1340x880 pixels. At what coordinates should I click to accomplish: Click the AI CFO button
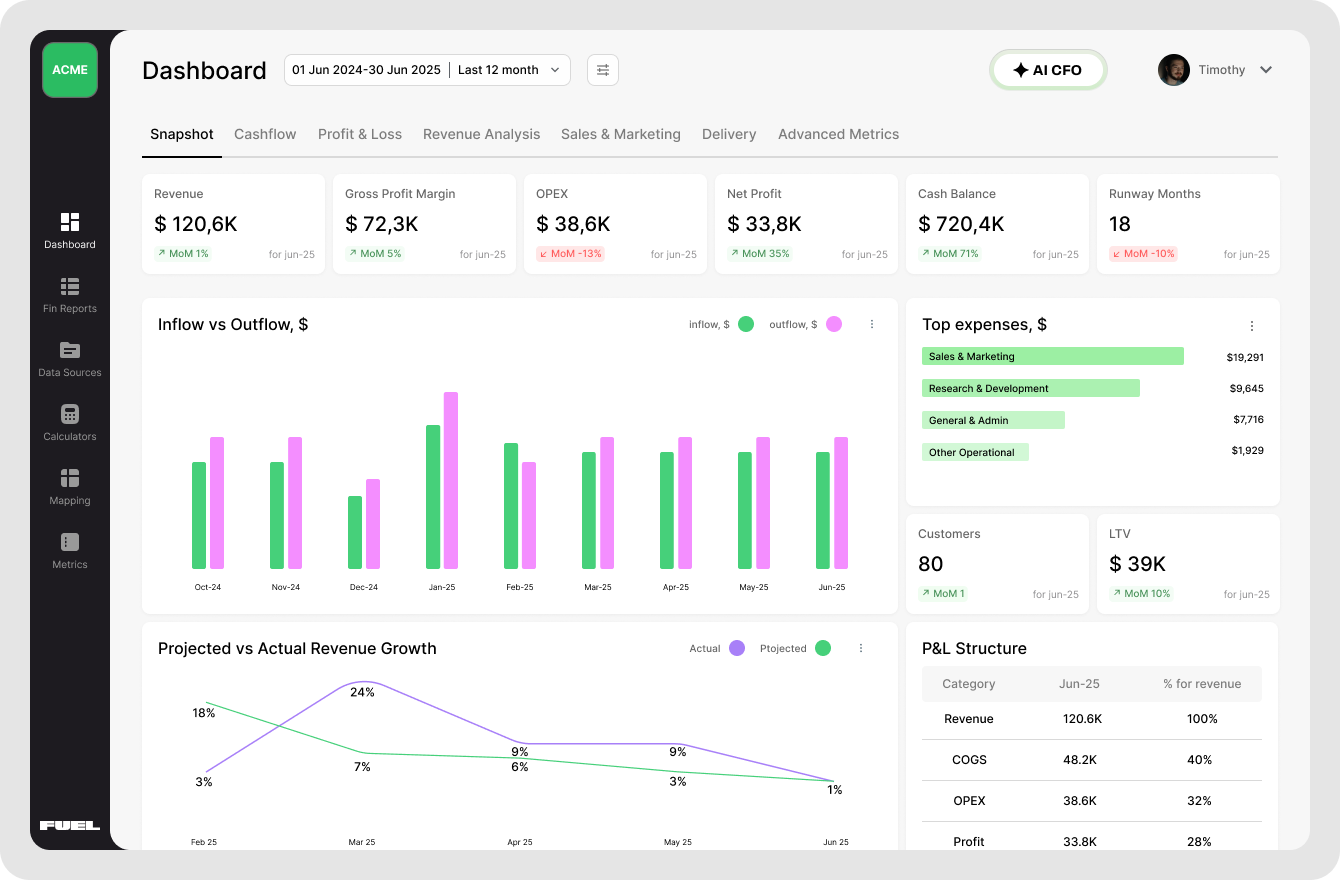[1048, 70]
